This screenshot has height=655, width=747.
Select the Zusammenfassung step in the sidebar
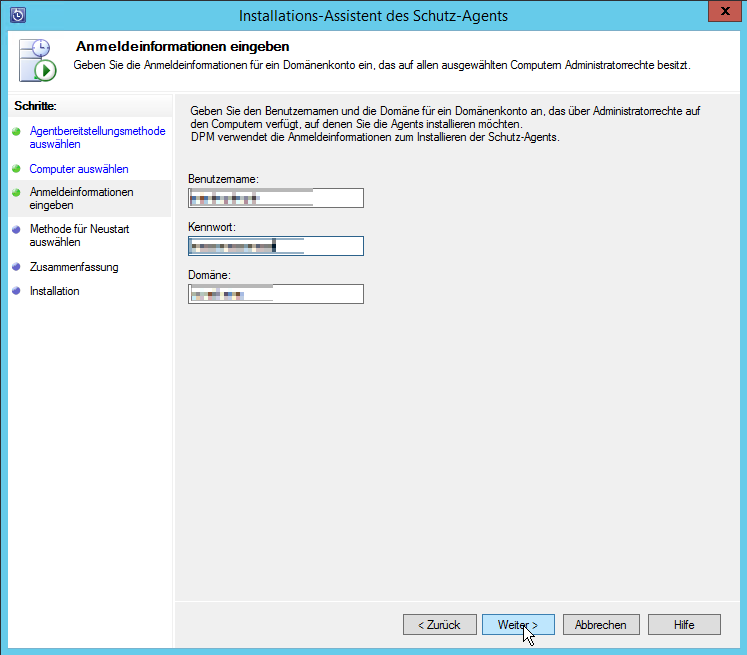[x=74, y=267]
